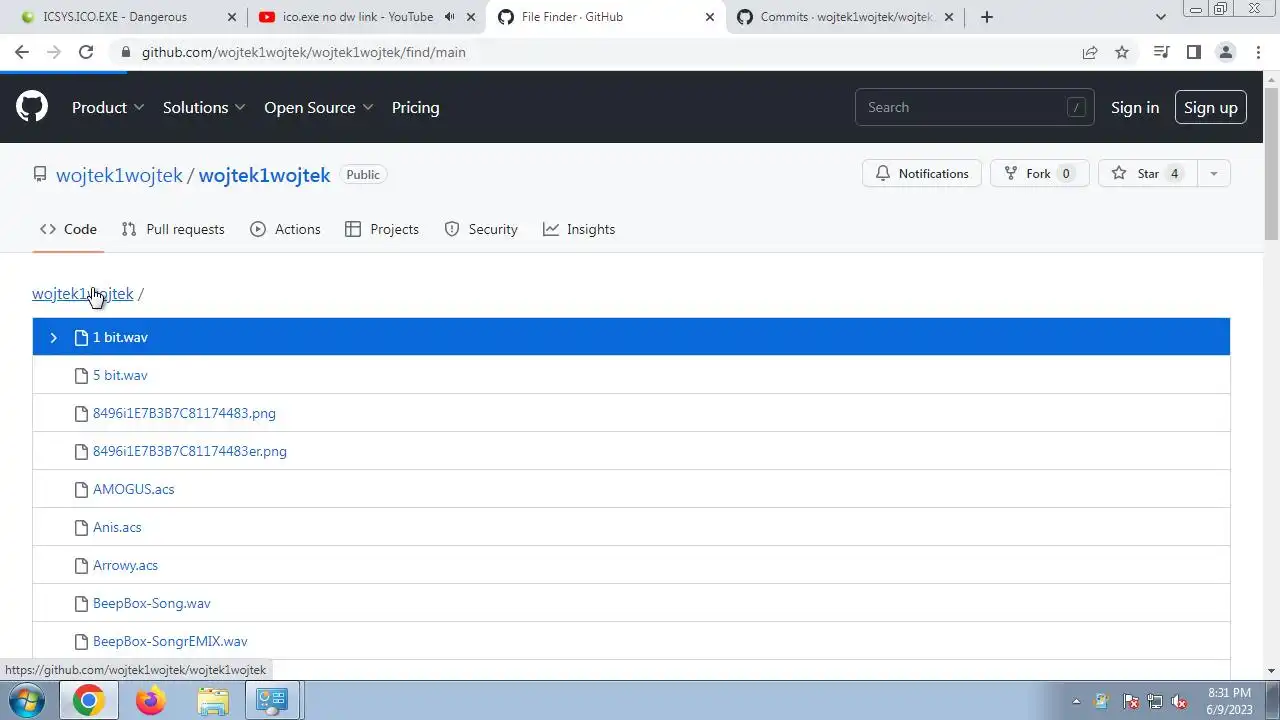This screenshot has width=1280, height=720.
Task: Show hidden system tray icons arrow
Action: 1076,701
